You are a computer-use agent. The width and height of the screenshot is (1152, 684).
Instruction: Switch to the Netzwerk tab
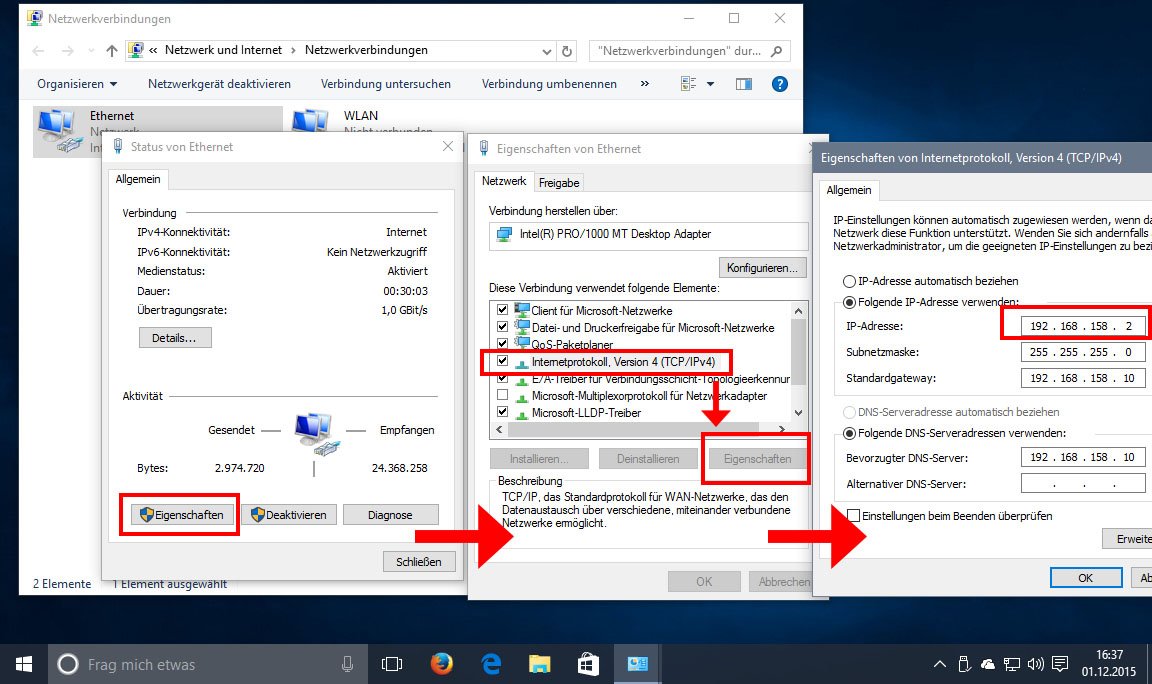(x=504, y=181)
